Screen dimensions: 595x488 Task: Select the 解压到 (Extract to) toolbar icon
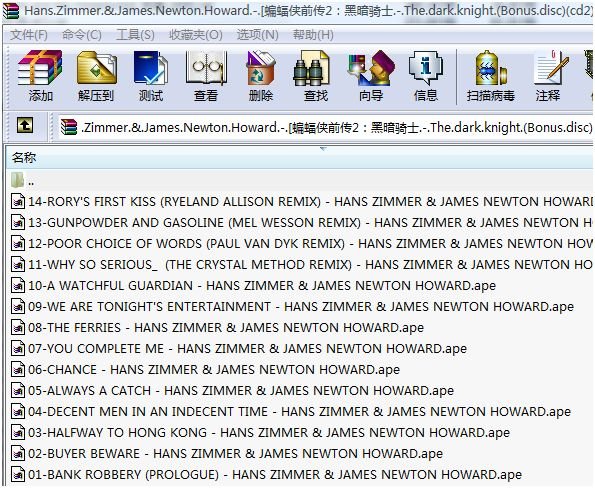(96, 76)
